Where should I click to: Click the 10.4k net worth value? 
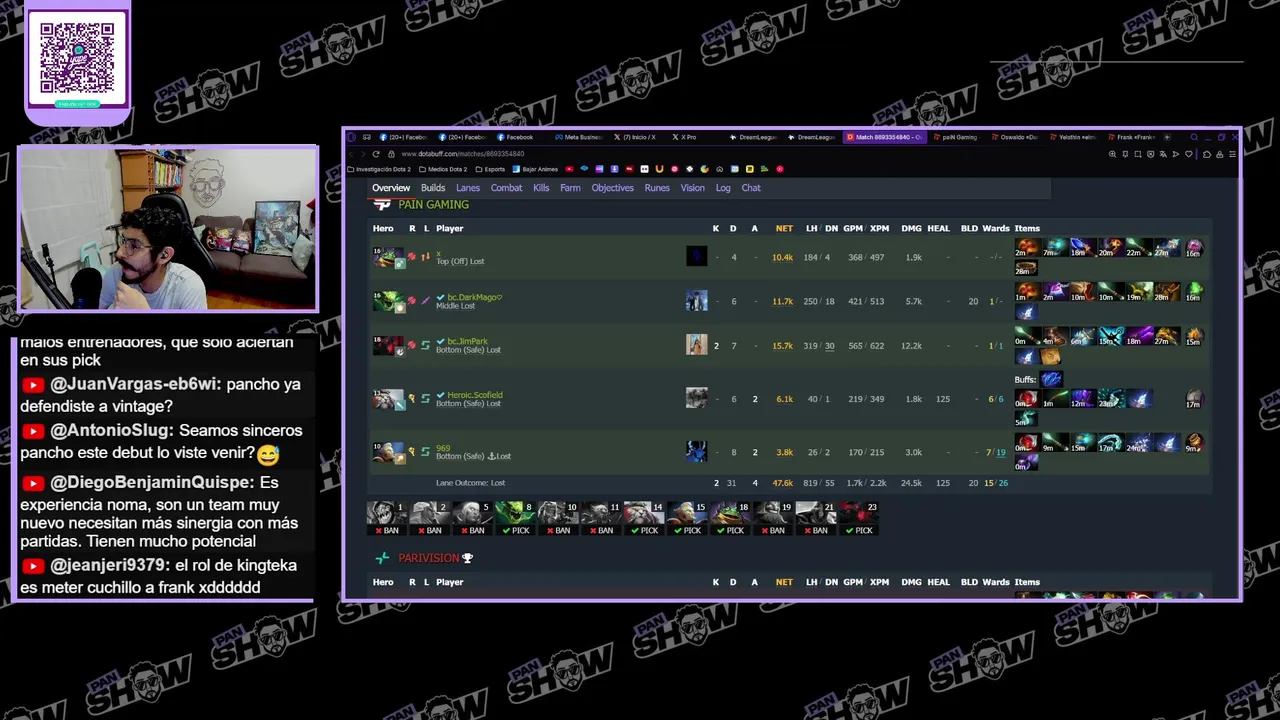point(782,258)
